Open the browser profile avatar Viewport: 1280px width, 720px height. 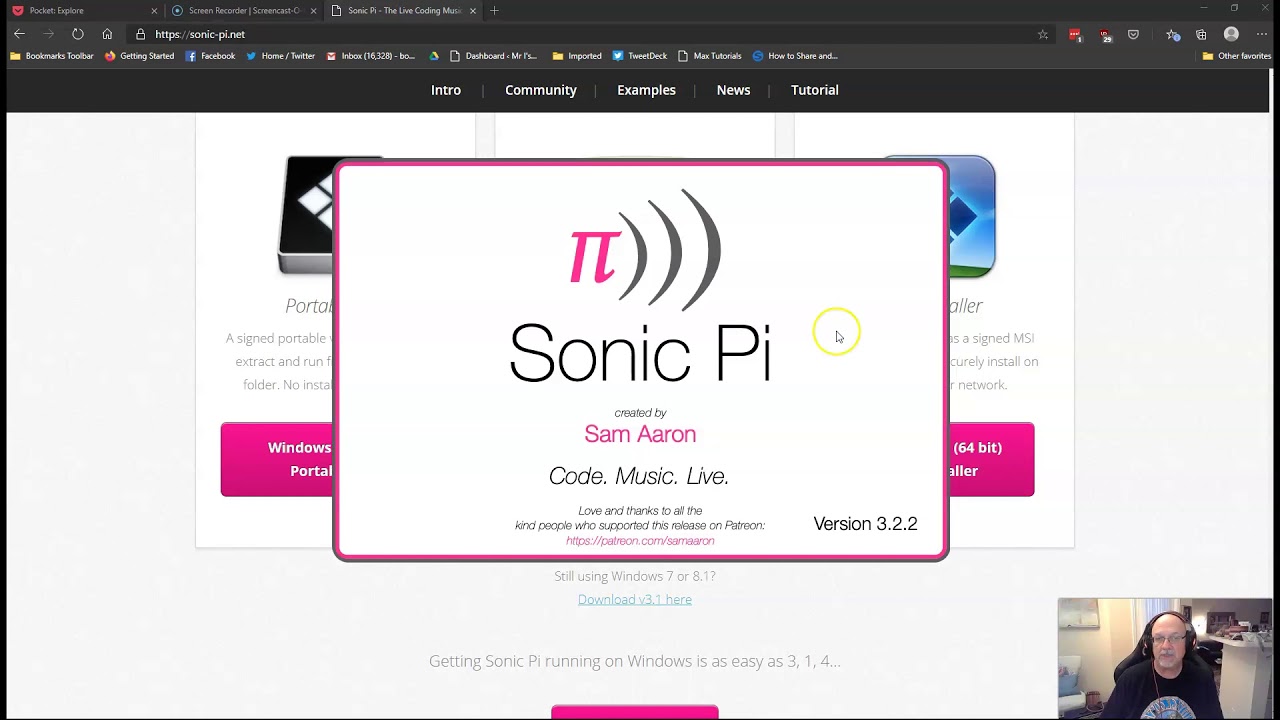pyautogui.click(x=1231, y=34)
